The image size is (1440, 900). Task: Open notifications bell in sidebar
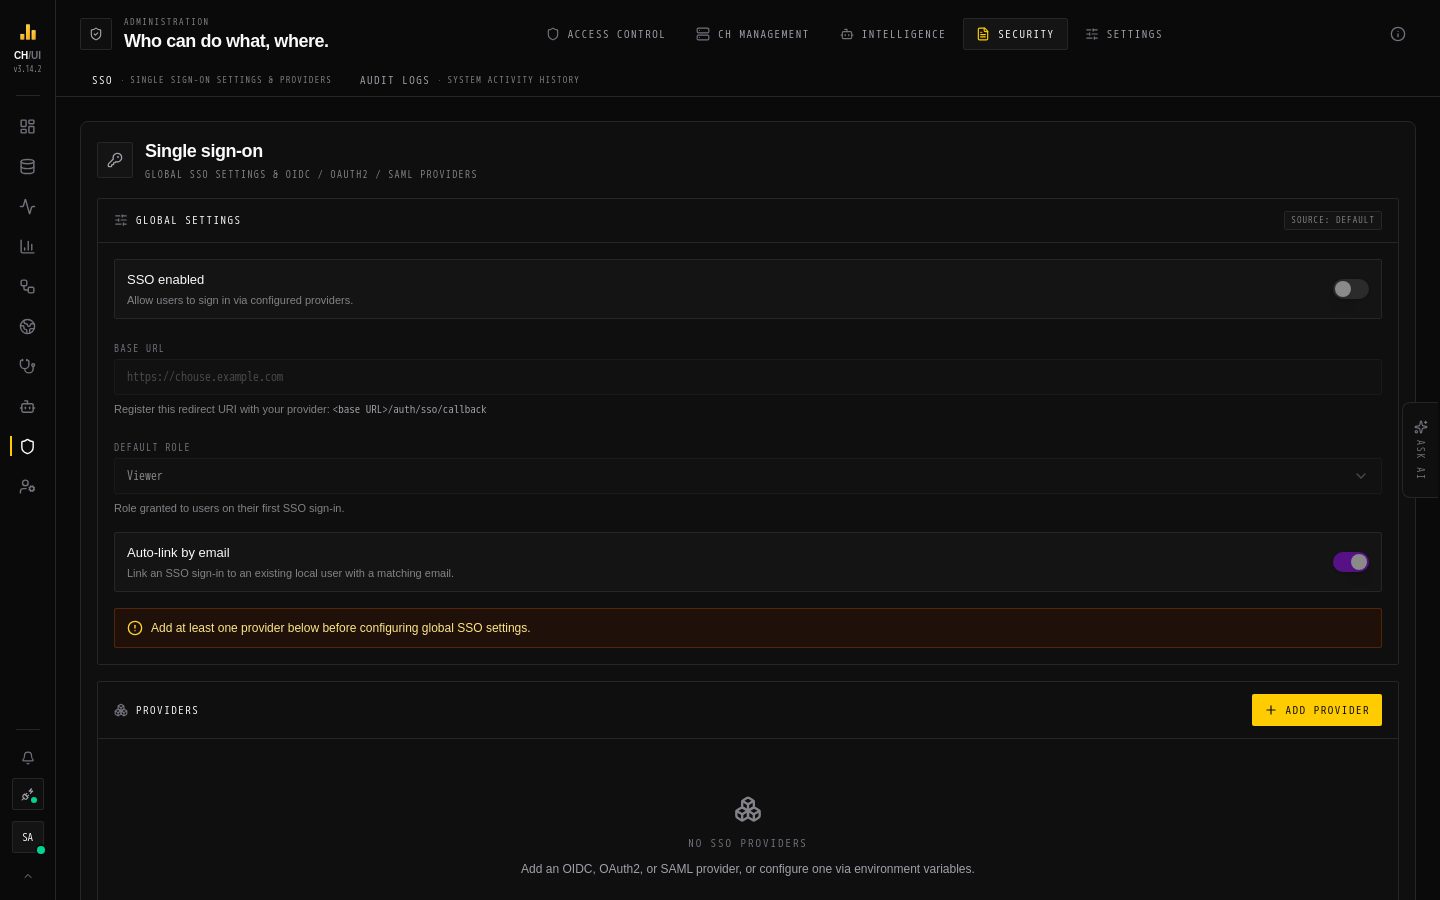point(28,758)
